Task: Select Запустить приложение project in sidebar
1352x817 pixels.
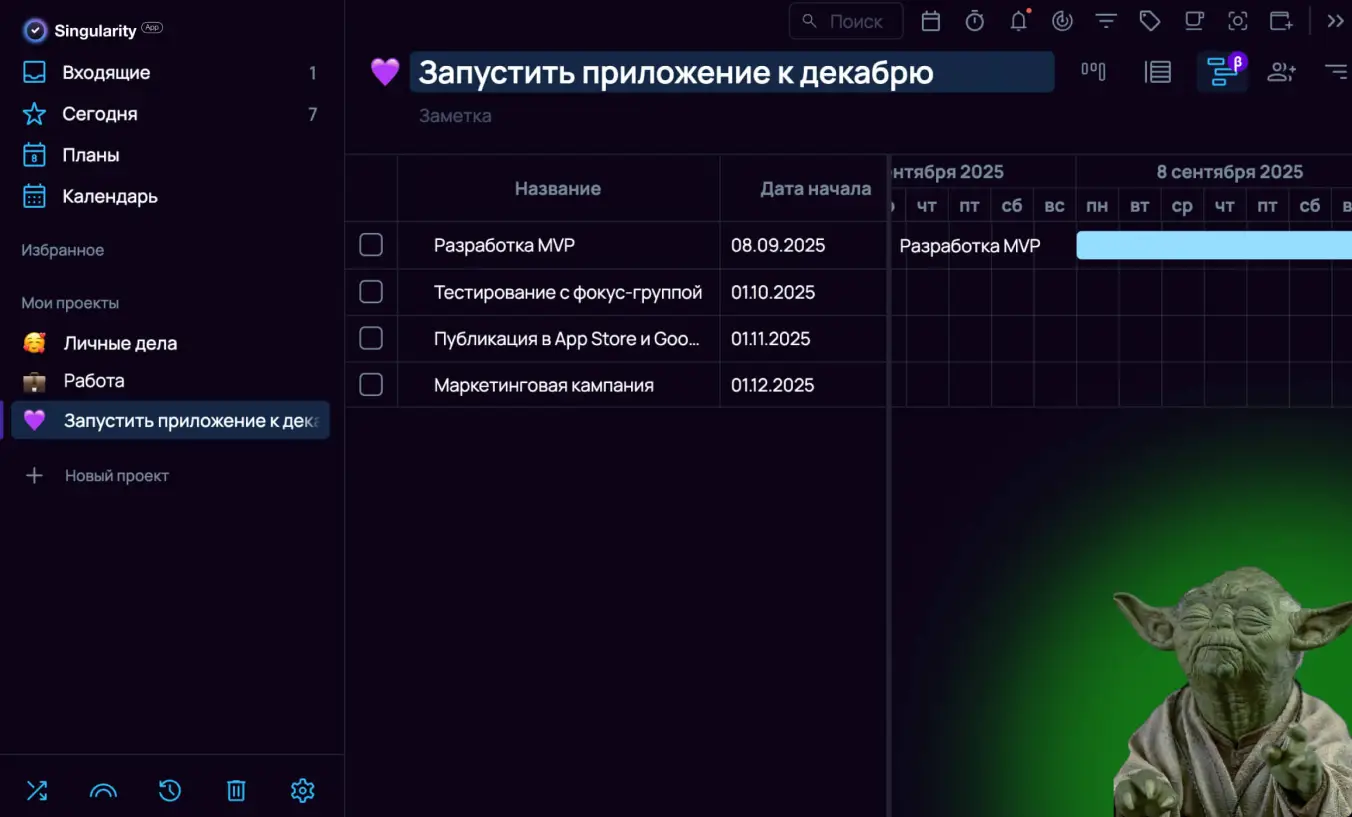Action: tap(170, 420)
